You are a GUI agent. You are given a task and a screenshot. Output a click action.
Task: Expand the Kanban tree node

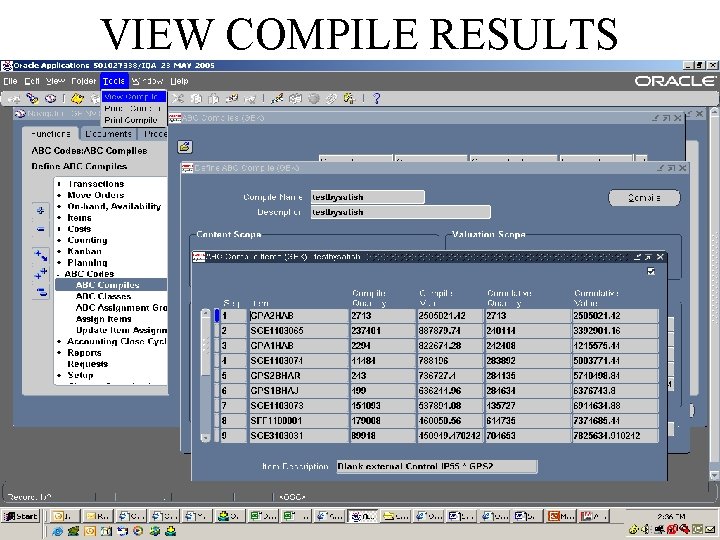point(59,251)
